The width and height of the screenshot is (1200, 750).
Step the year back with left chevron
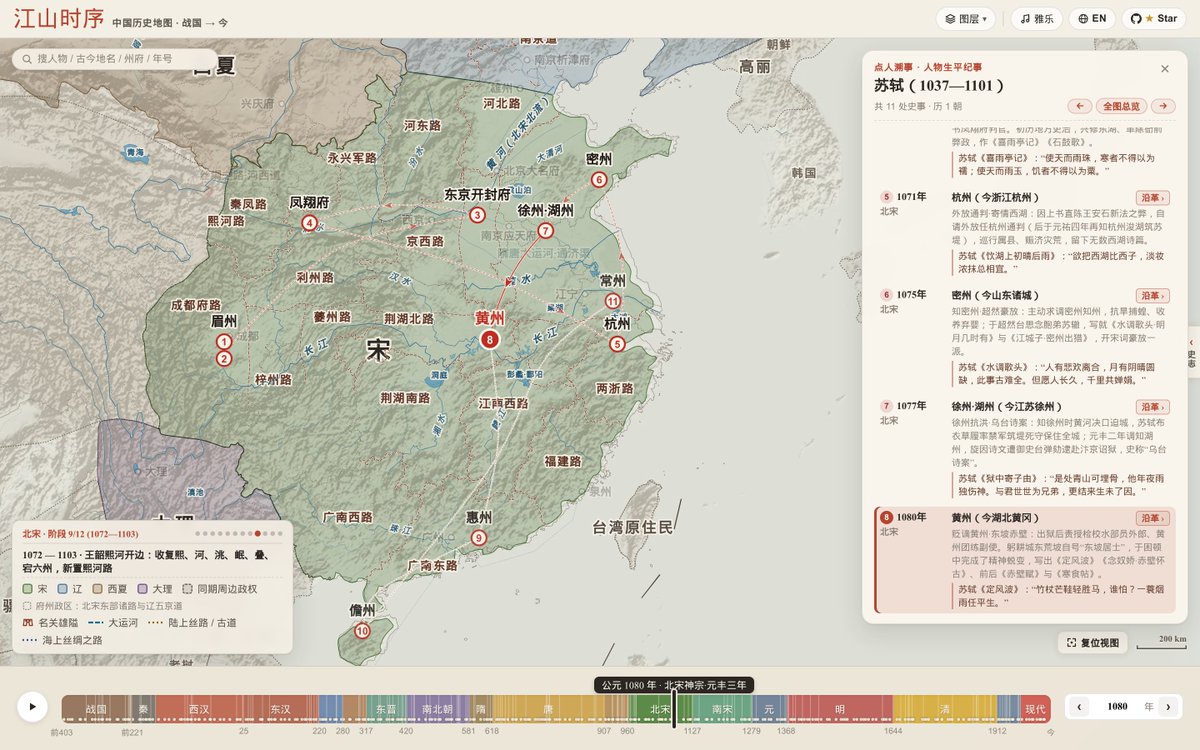[1079, 706]
